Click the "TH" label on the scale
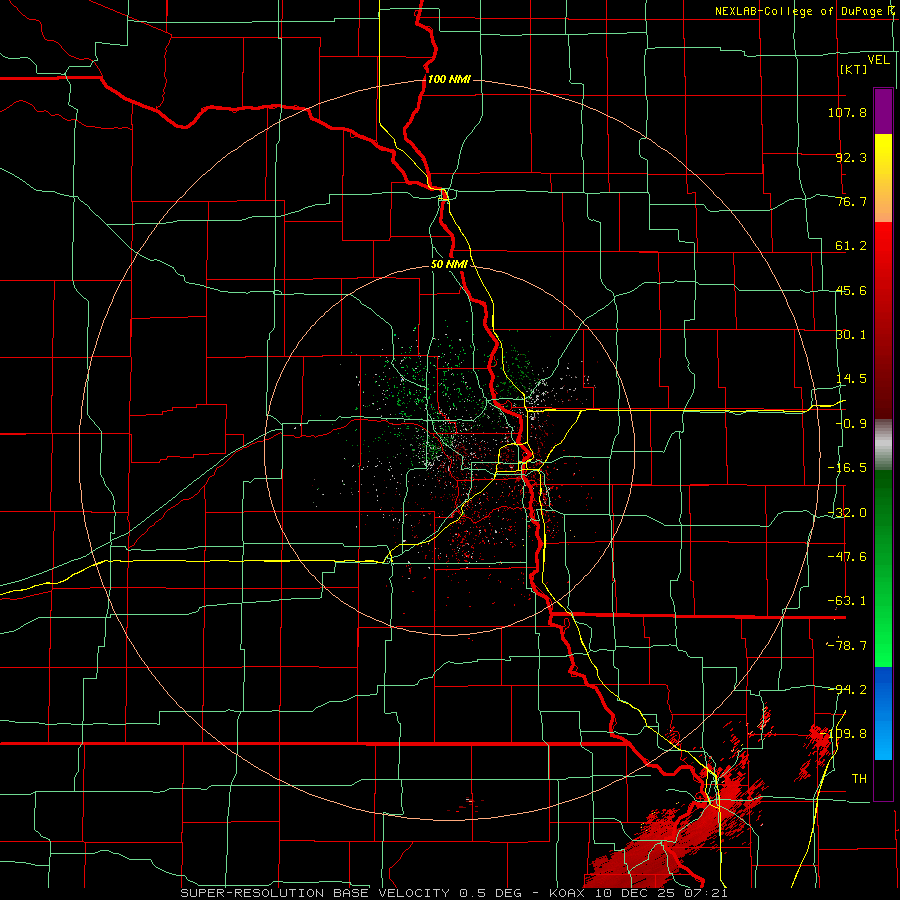 (859, 779)
